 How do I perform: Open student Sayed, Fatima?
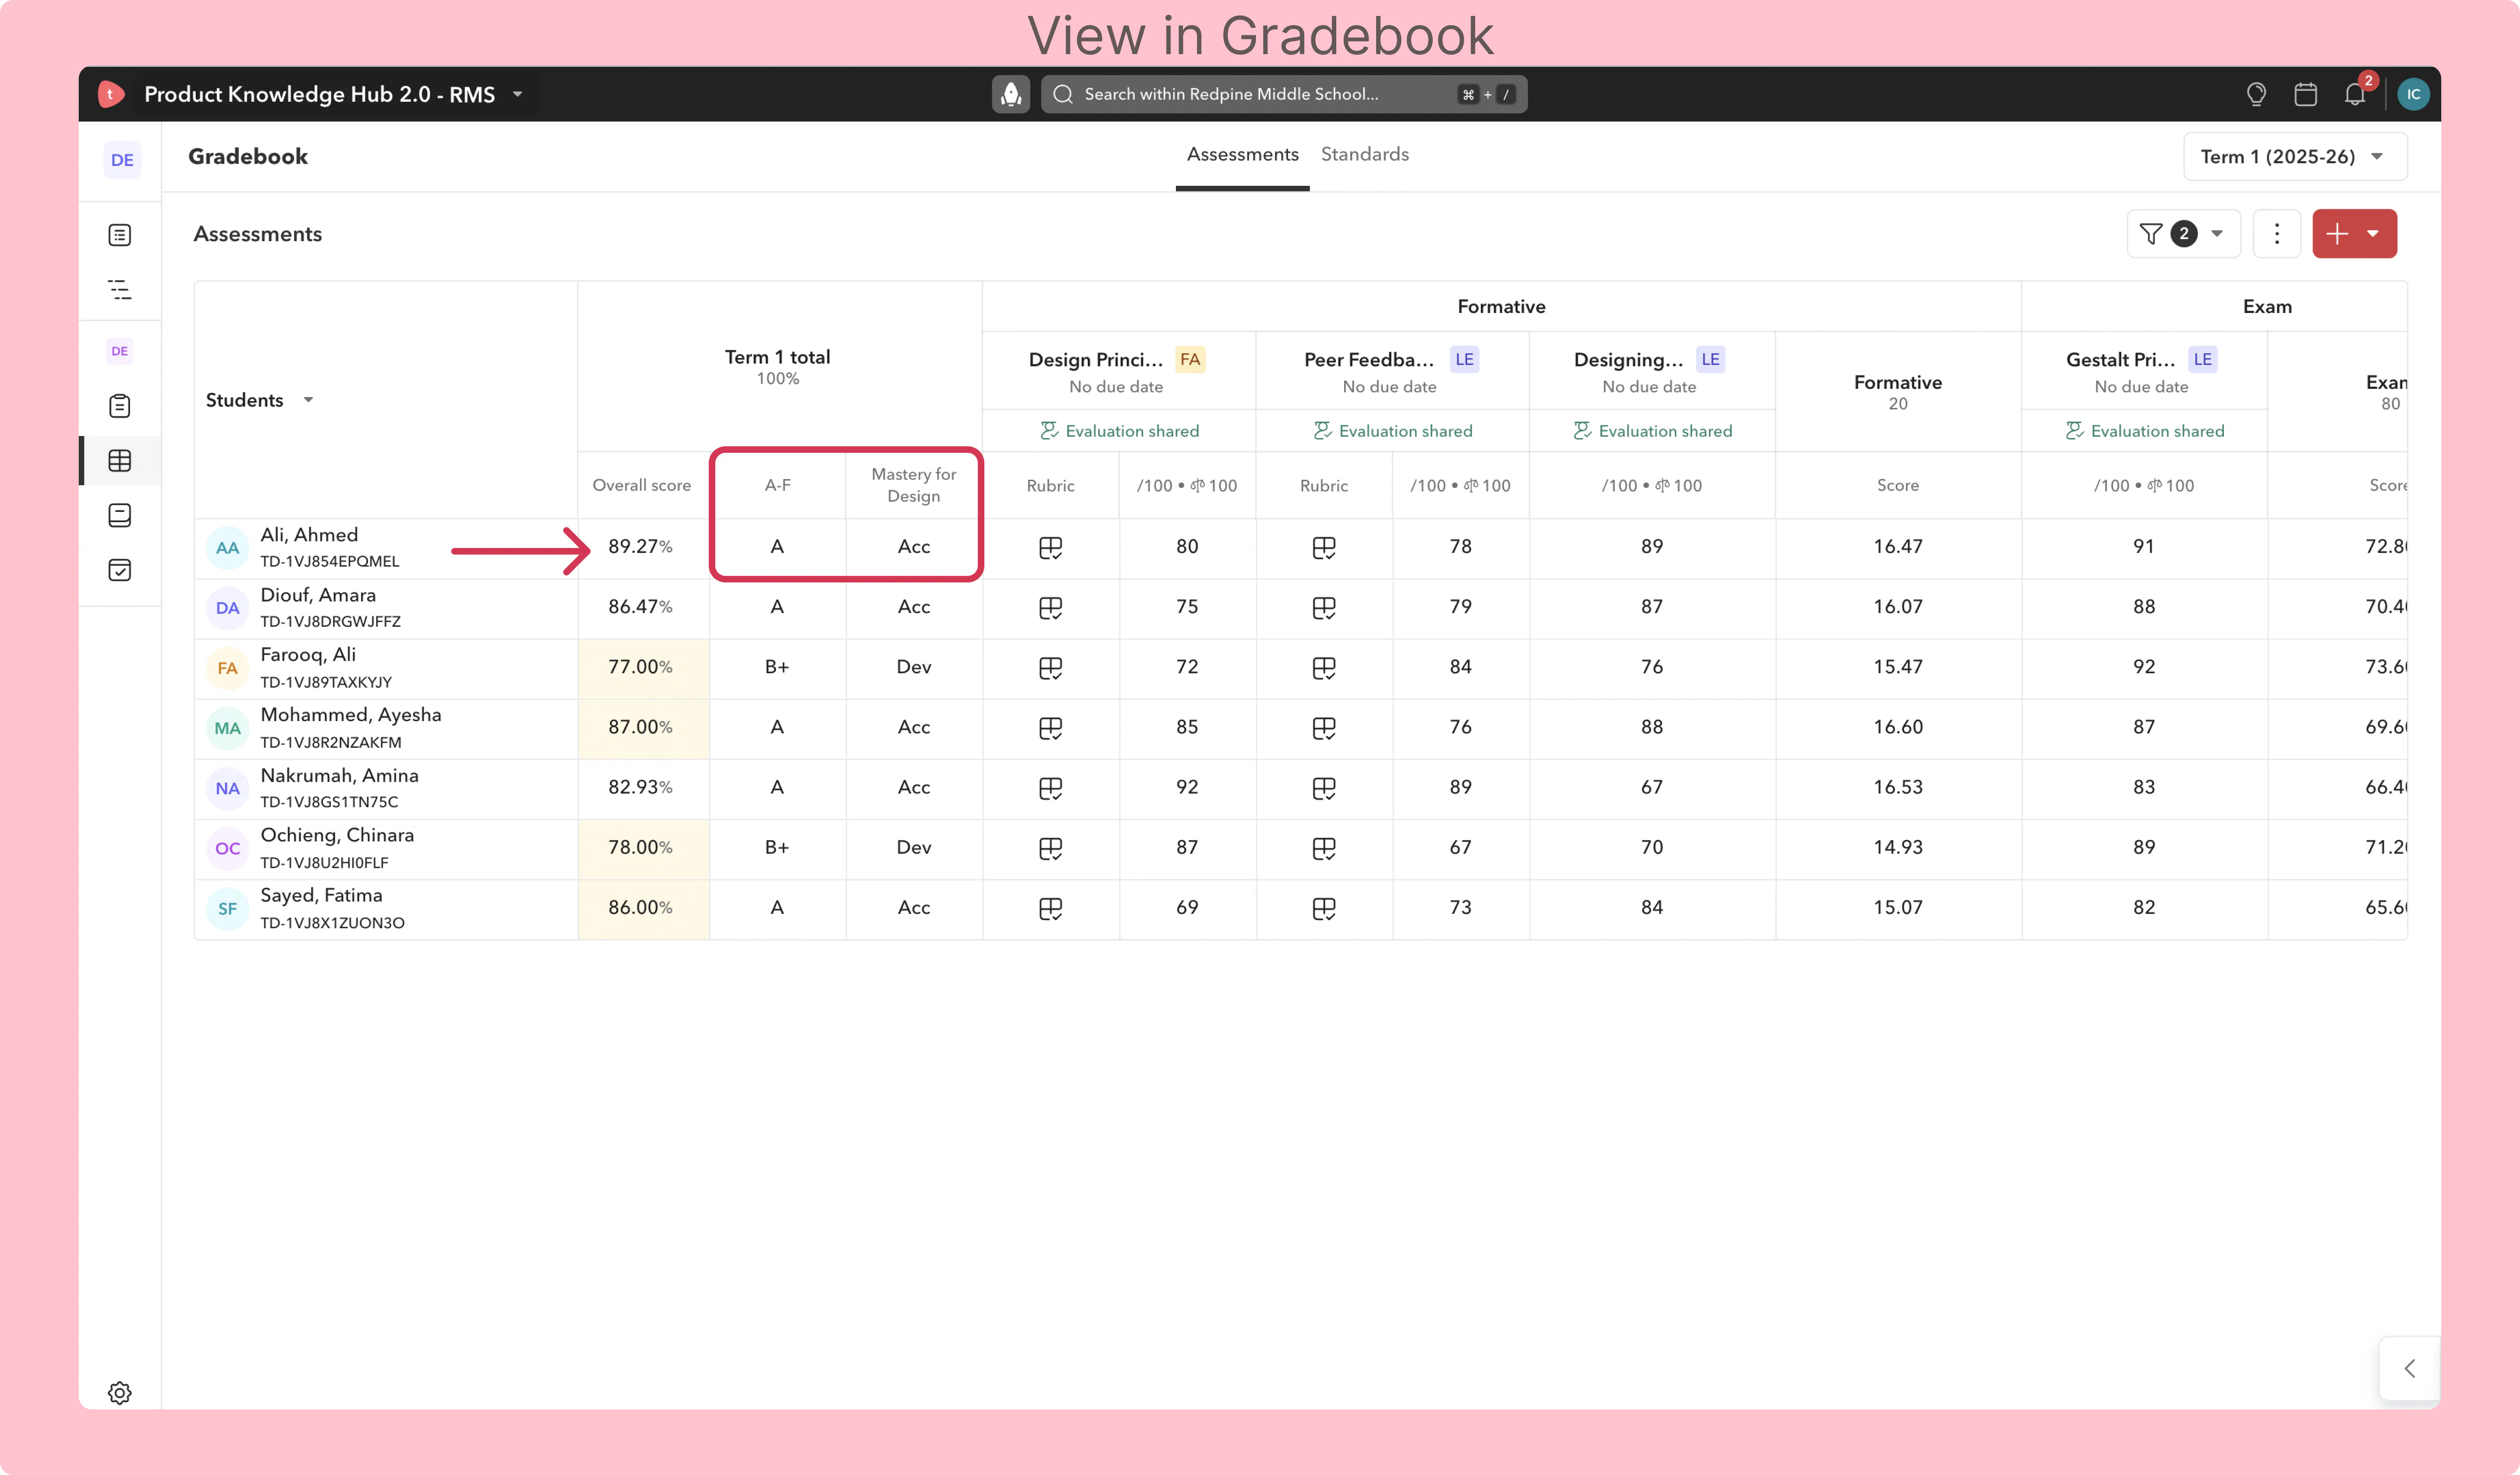(321, 895)
